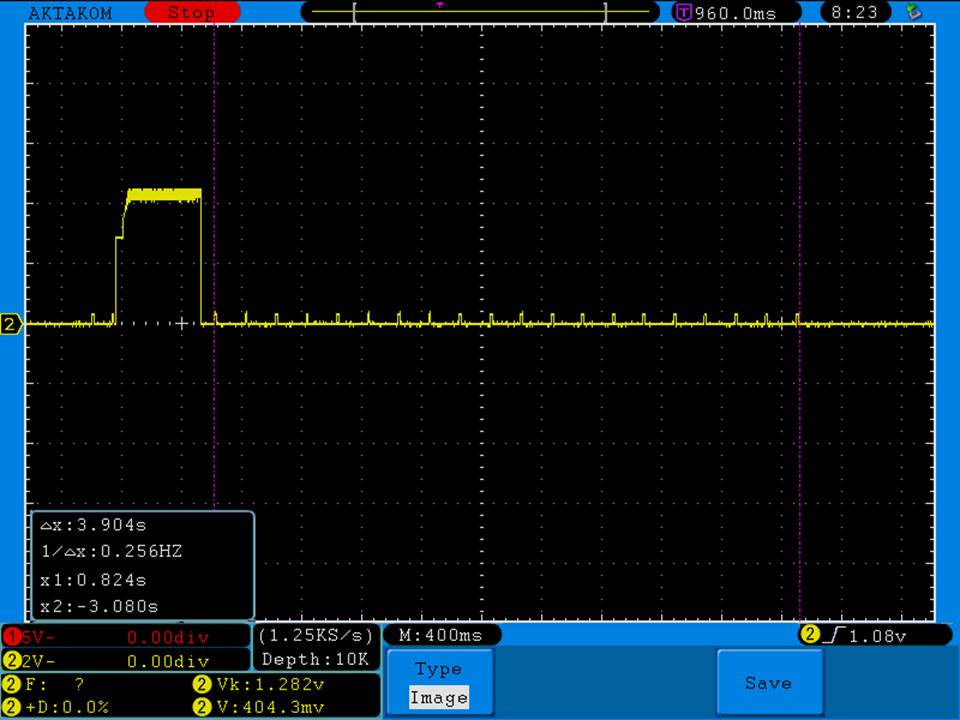Image resolution: width=960 pixels, height=720 pixels.
Task: Select the M:400ms timebase readout
Action: (441, 635)
